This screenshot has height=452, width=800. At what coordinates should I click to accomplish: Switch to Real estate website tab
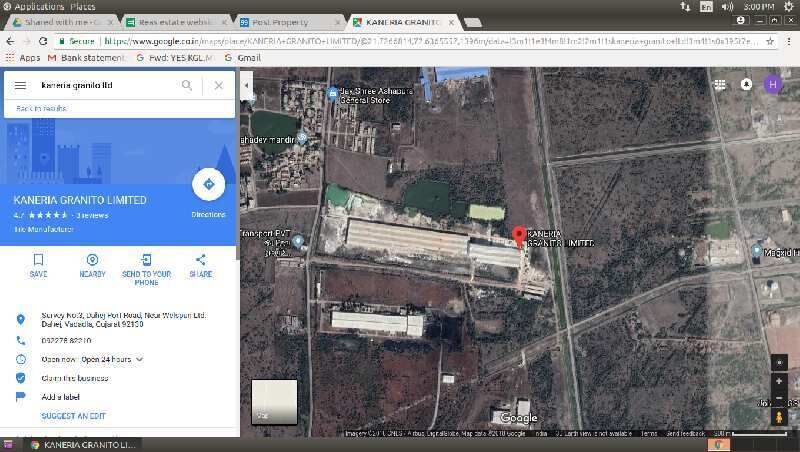point(175,22)
